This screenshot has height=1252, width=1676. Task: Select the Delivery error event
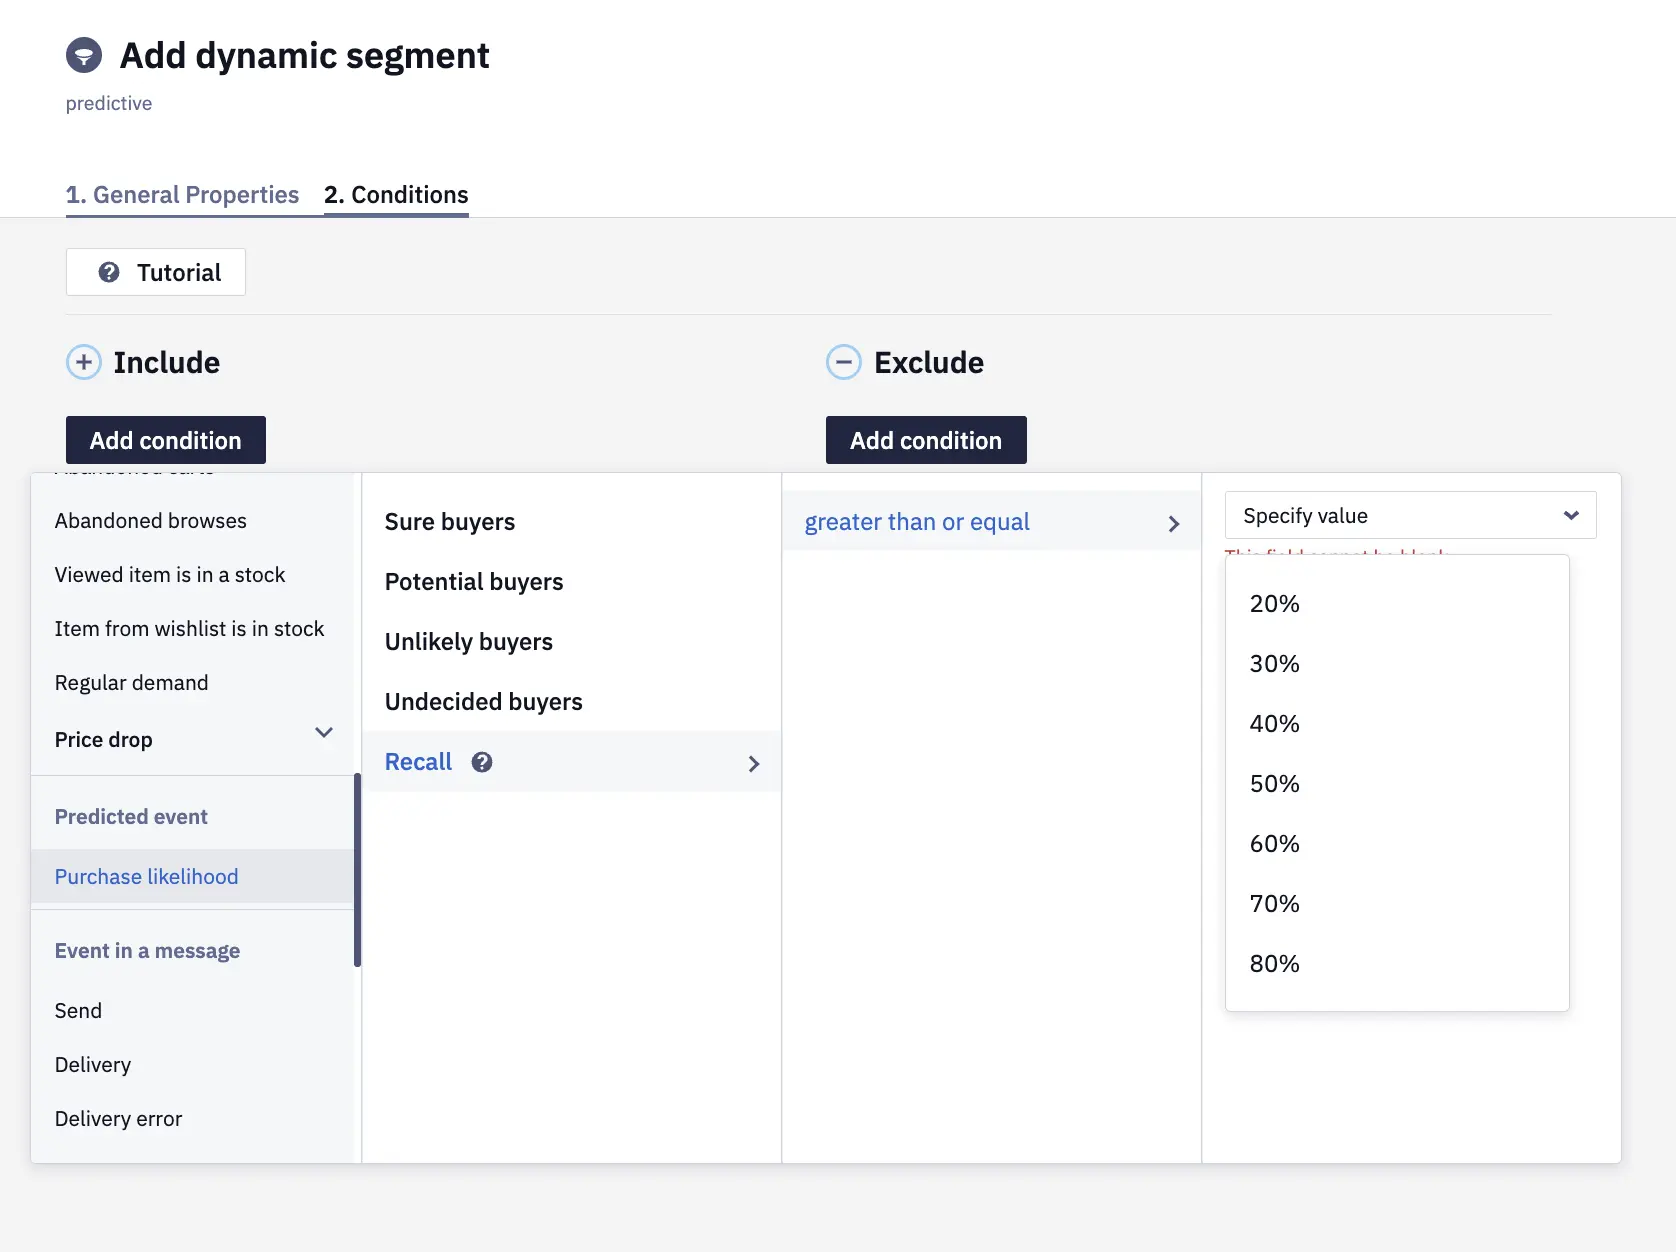[x=119, y=1119]
